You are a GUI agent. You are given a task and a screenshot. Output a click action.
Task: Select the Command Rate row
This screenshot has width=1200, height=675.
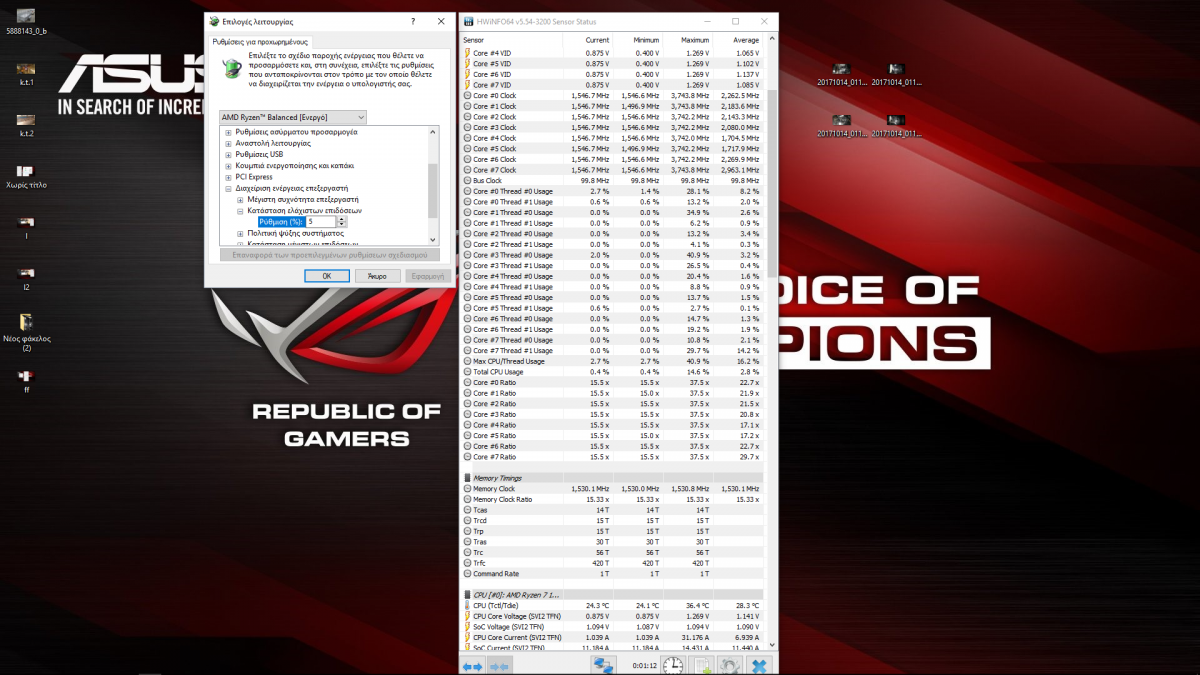[x=612, y=574]
